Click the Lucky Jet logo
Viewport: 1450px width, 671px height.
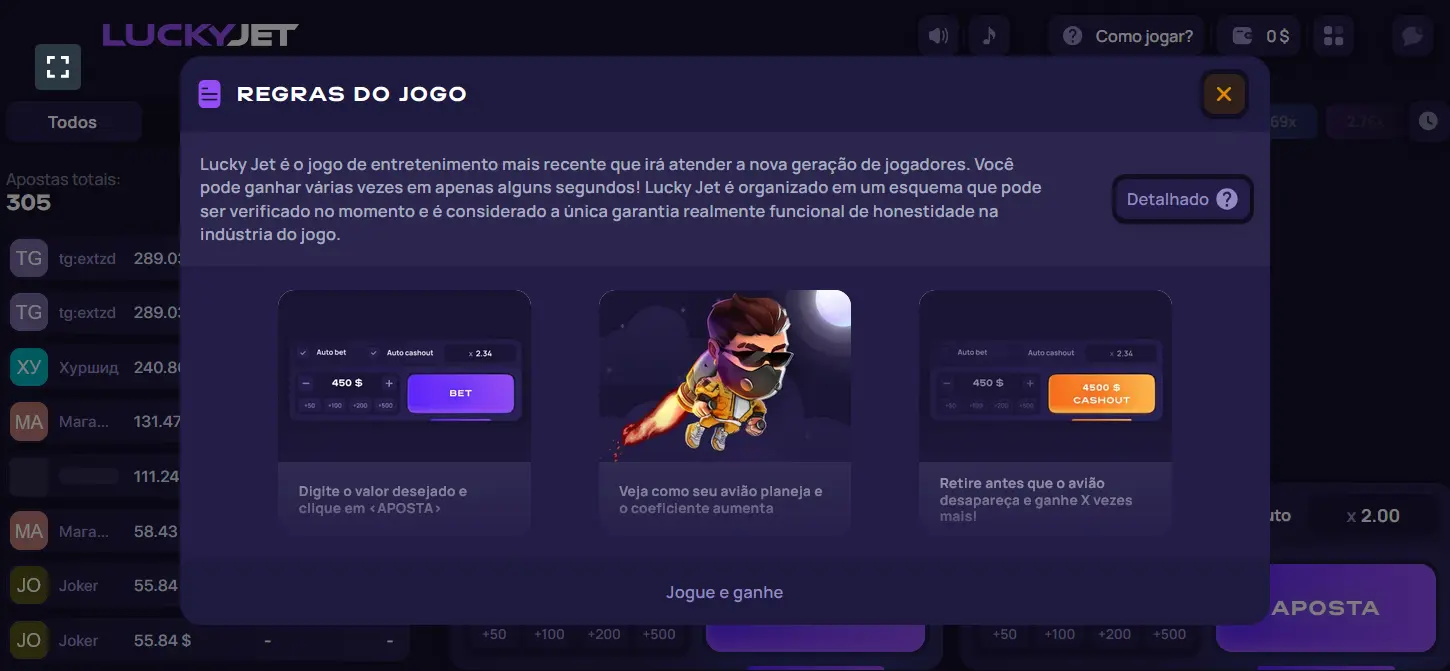pos(200,35)
